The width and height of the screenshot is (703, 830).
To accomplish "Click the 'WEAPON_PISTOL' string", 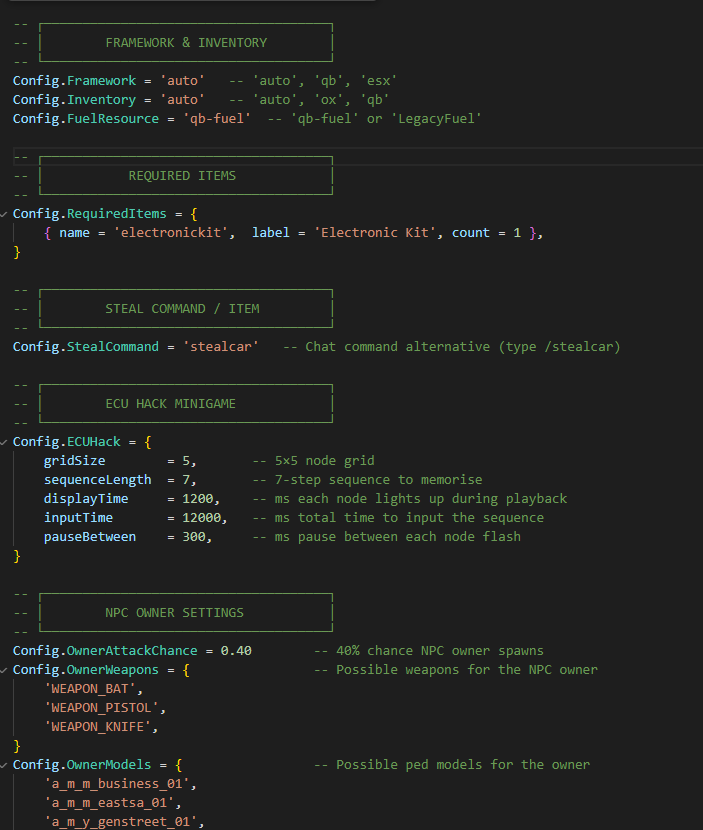I will point(101,708).
